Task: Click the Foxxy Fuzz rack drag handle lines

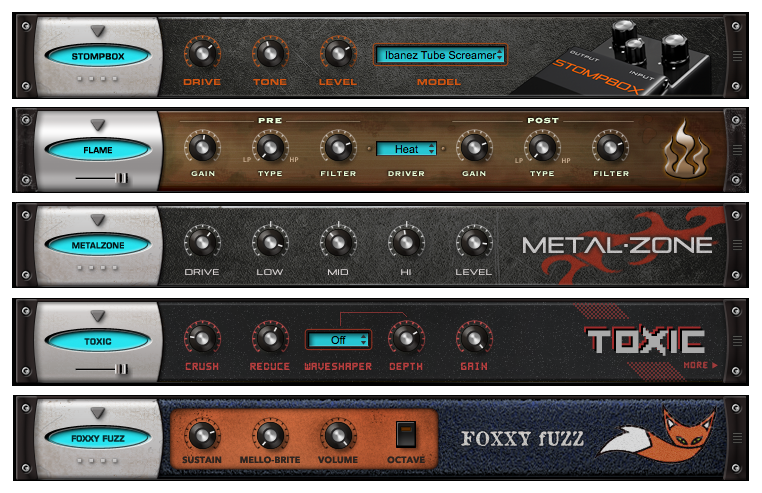Action: click(737, 438)
